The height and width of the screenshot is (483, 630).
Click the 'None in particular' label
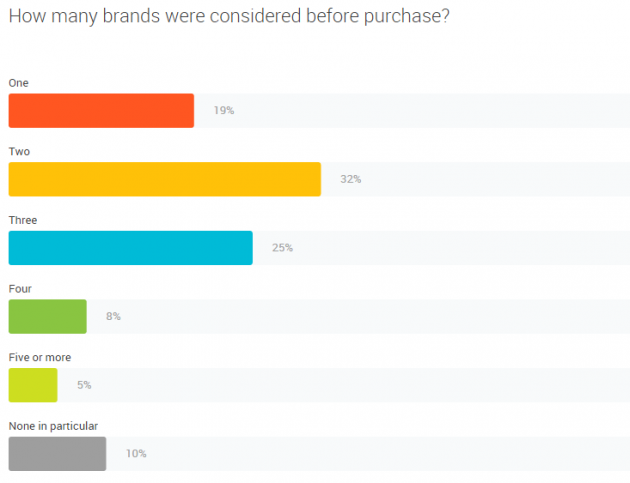coord(52,426)
